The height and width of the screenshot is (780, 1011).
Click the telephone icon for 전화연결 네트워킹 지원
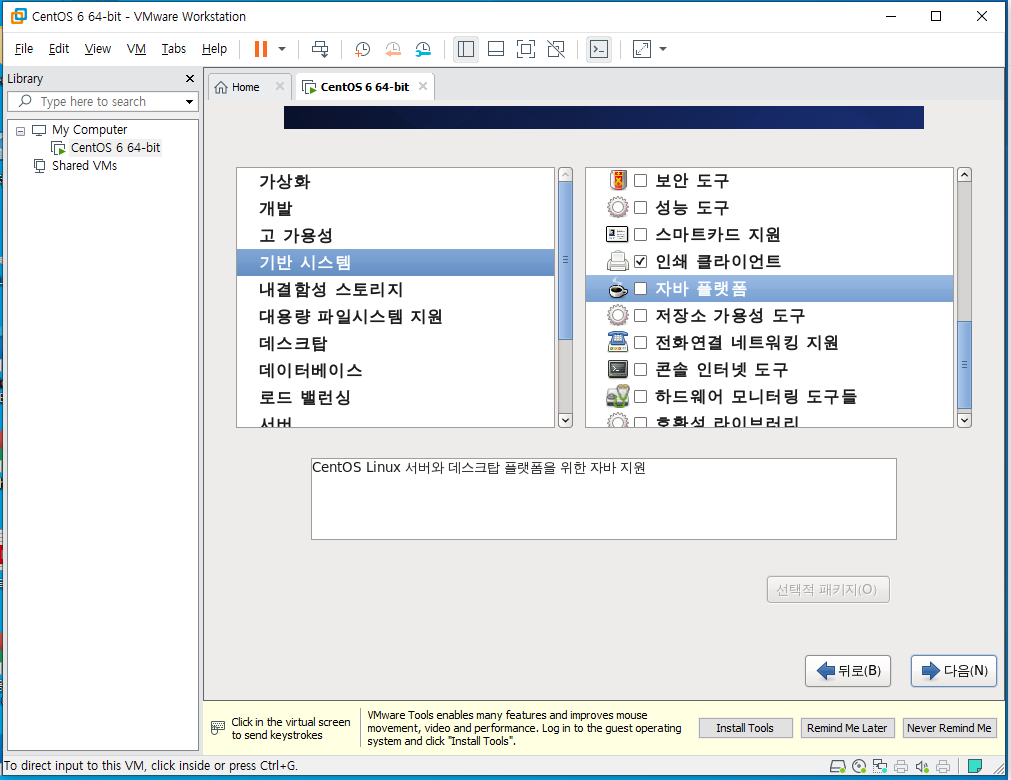618,342
